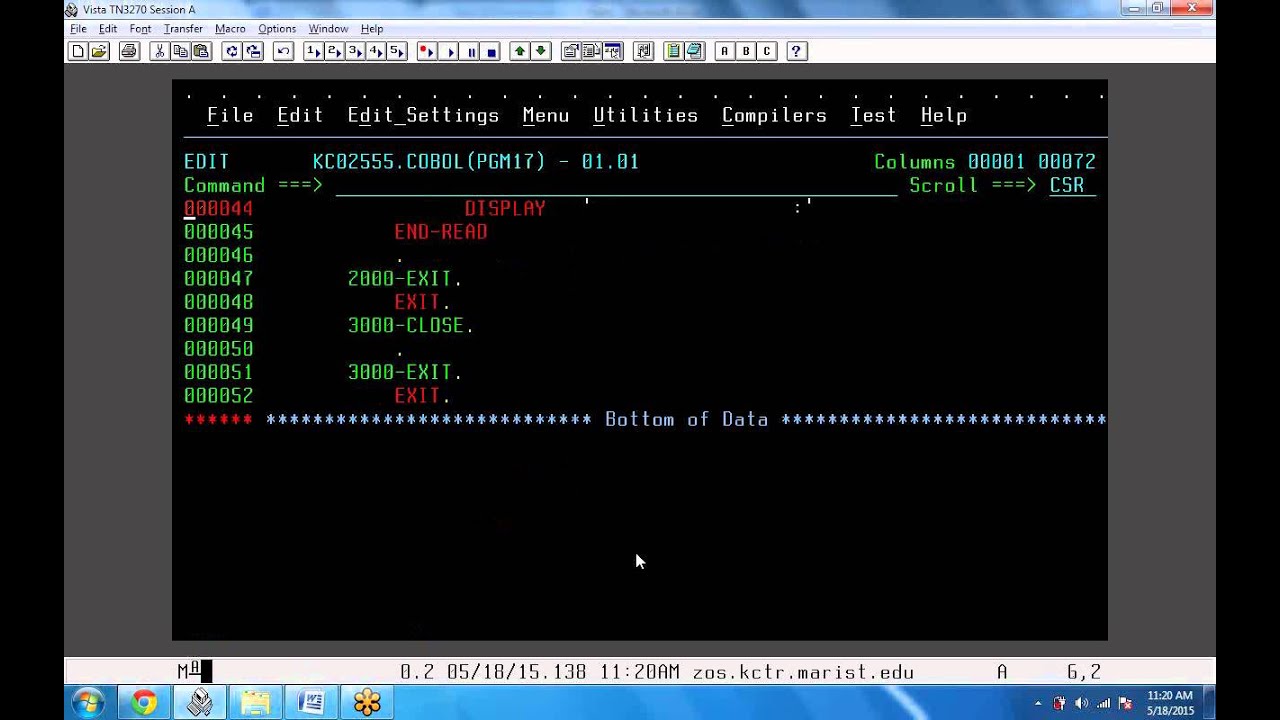
Task: Run macro 4 from the toolbar
Action: coord(376,51)
